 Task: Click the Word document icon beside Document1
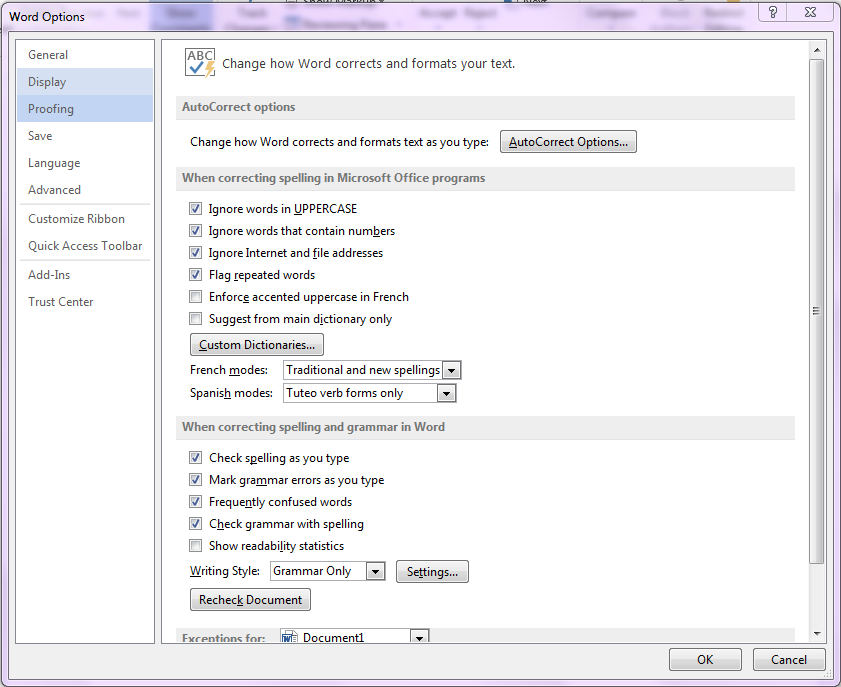pos(290,637)
